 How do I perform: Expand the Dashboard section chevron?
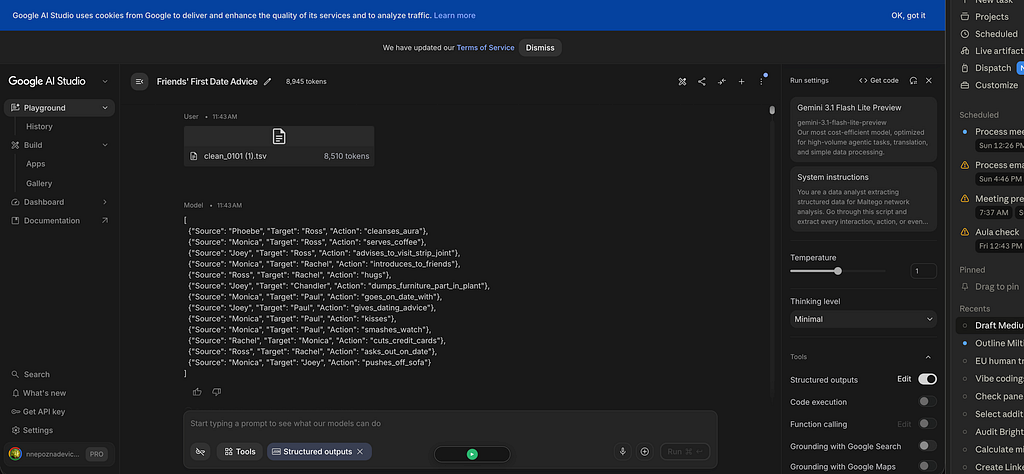(x=104, y=202)
